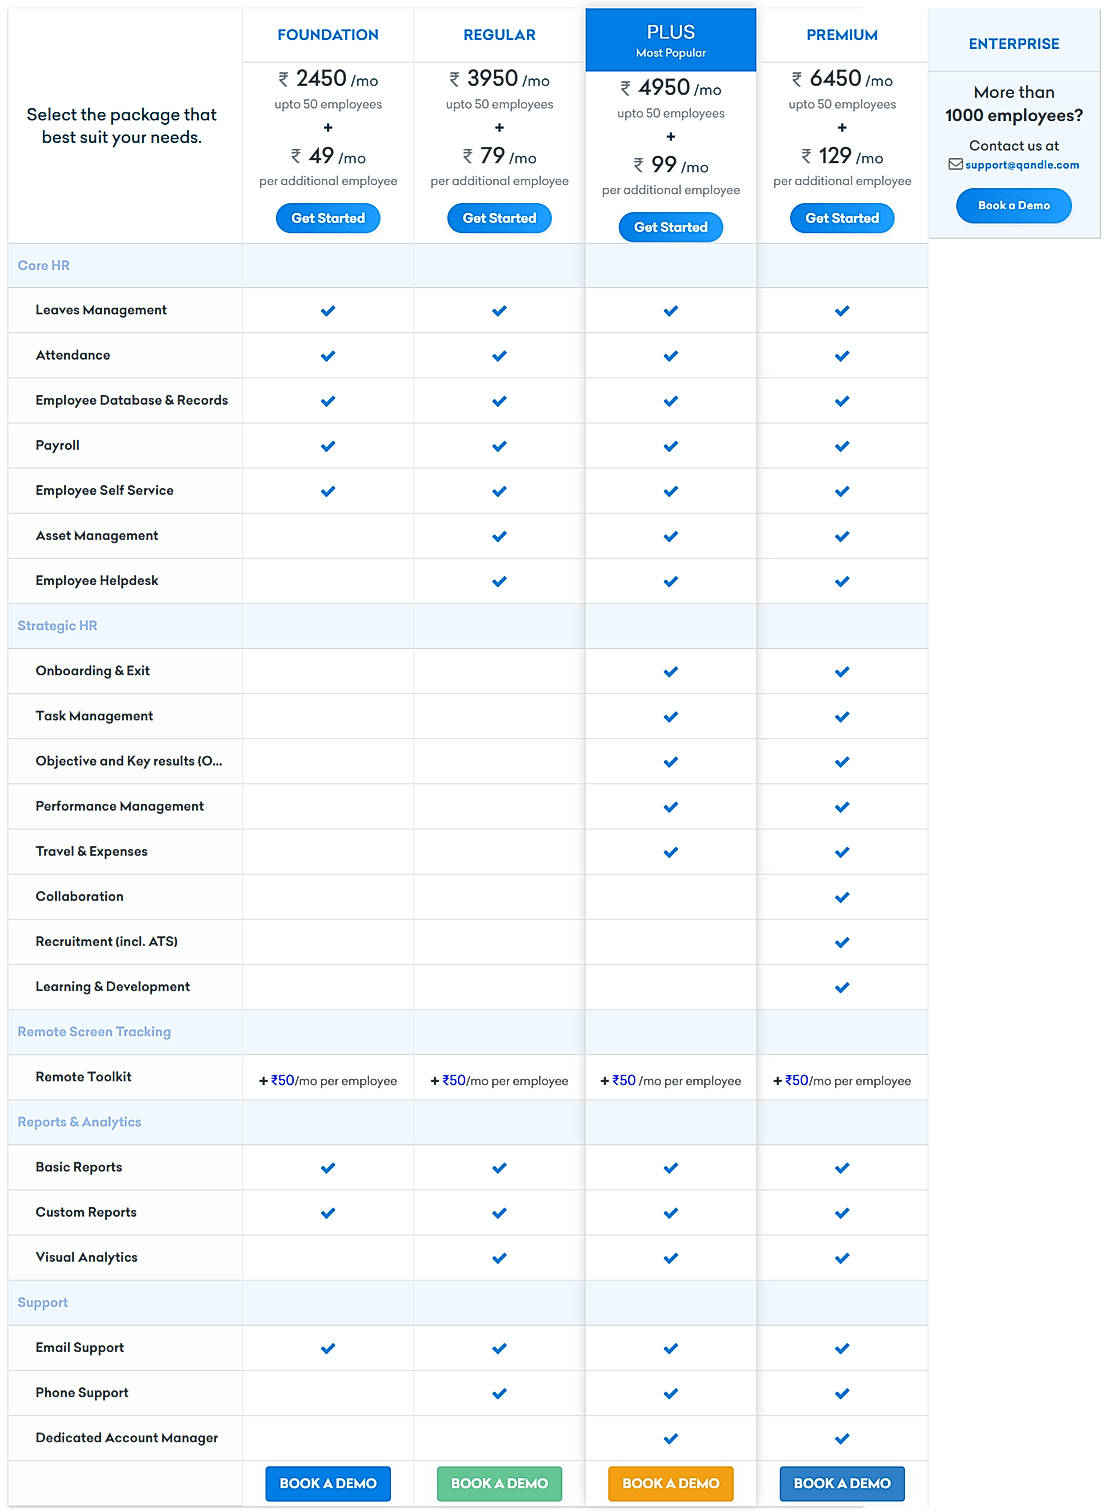This screenshot has height=1511, width=1108.
Task: Click Regular plan checkmark for Asset Management
Action: click(x=499, y=537)
